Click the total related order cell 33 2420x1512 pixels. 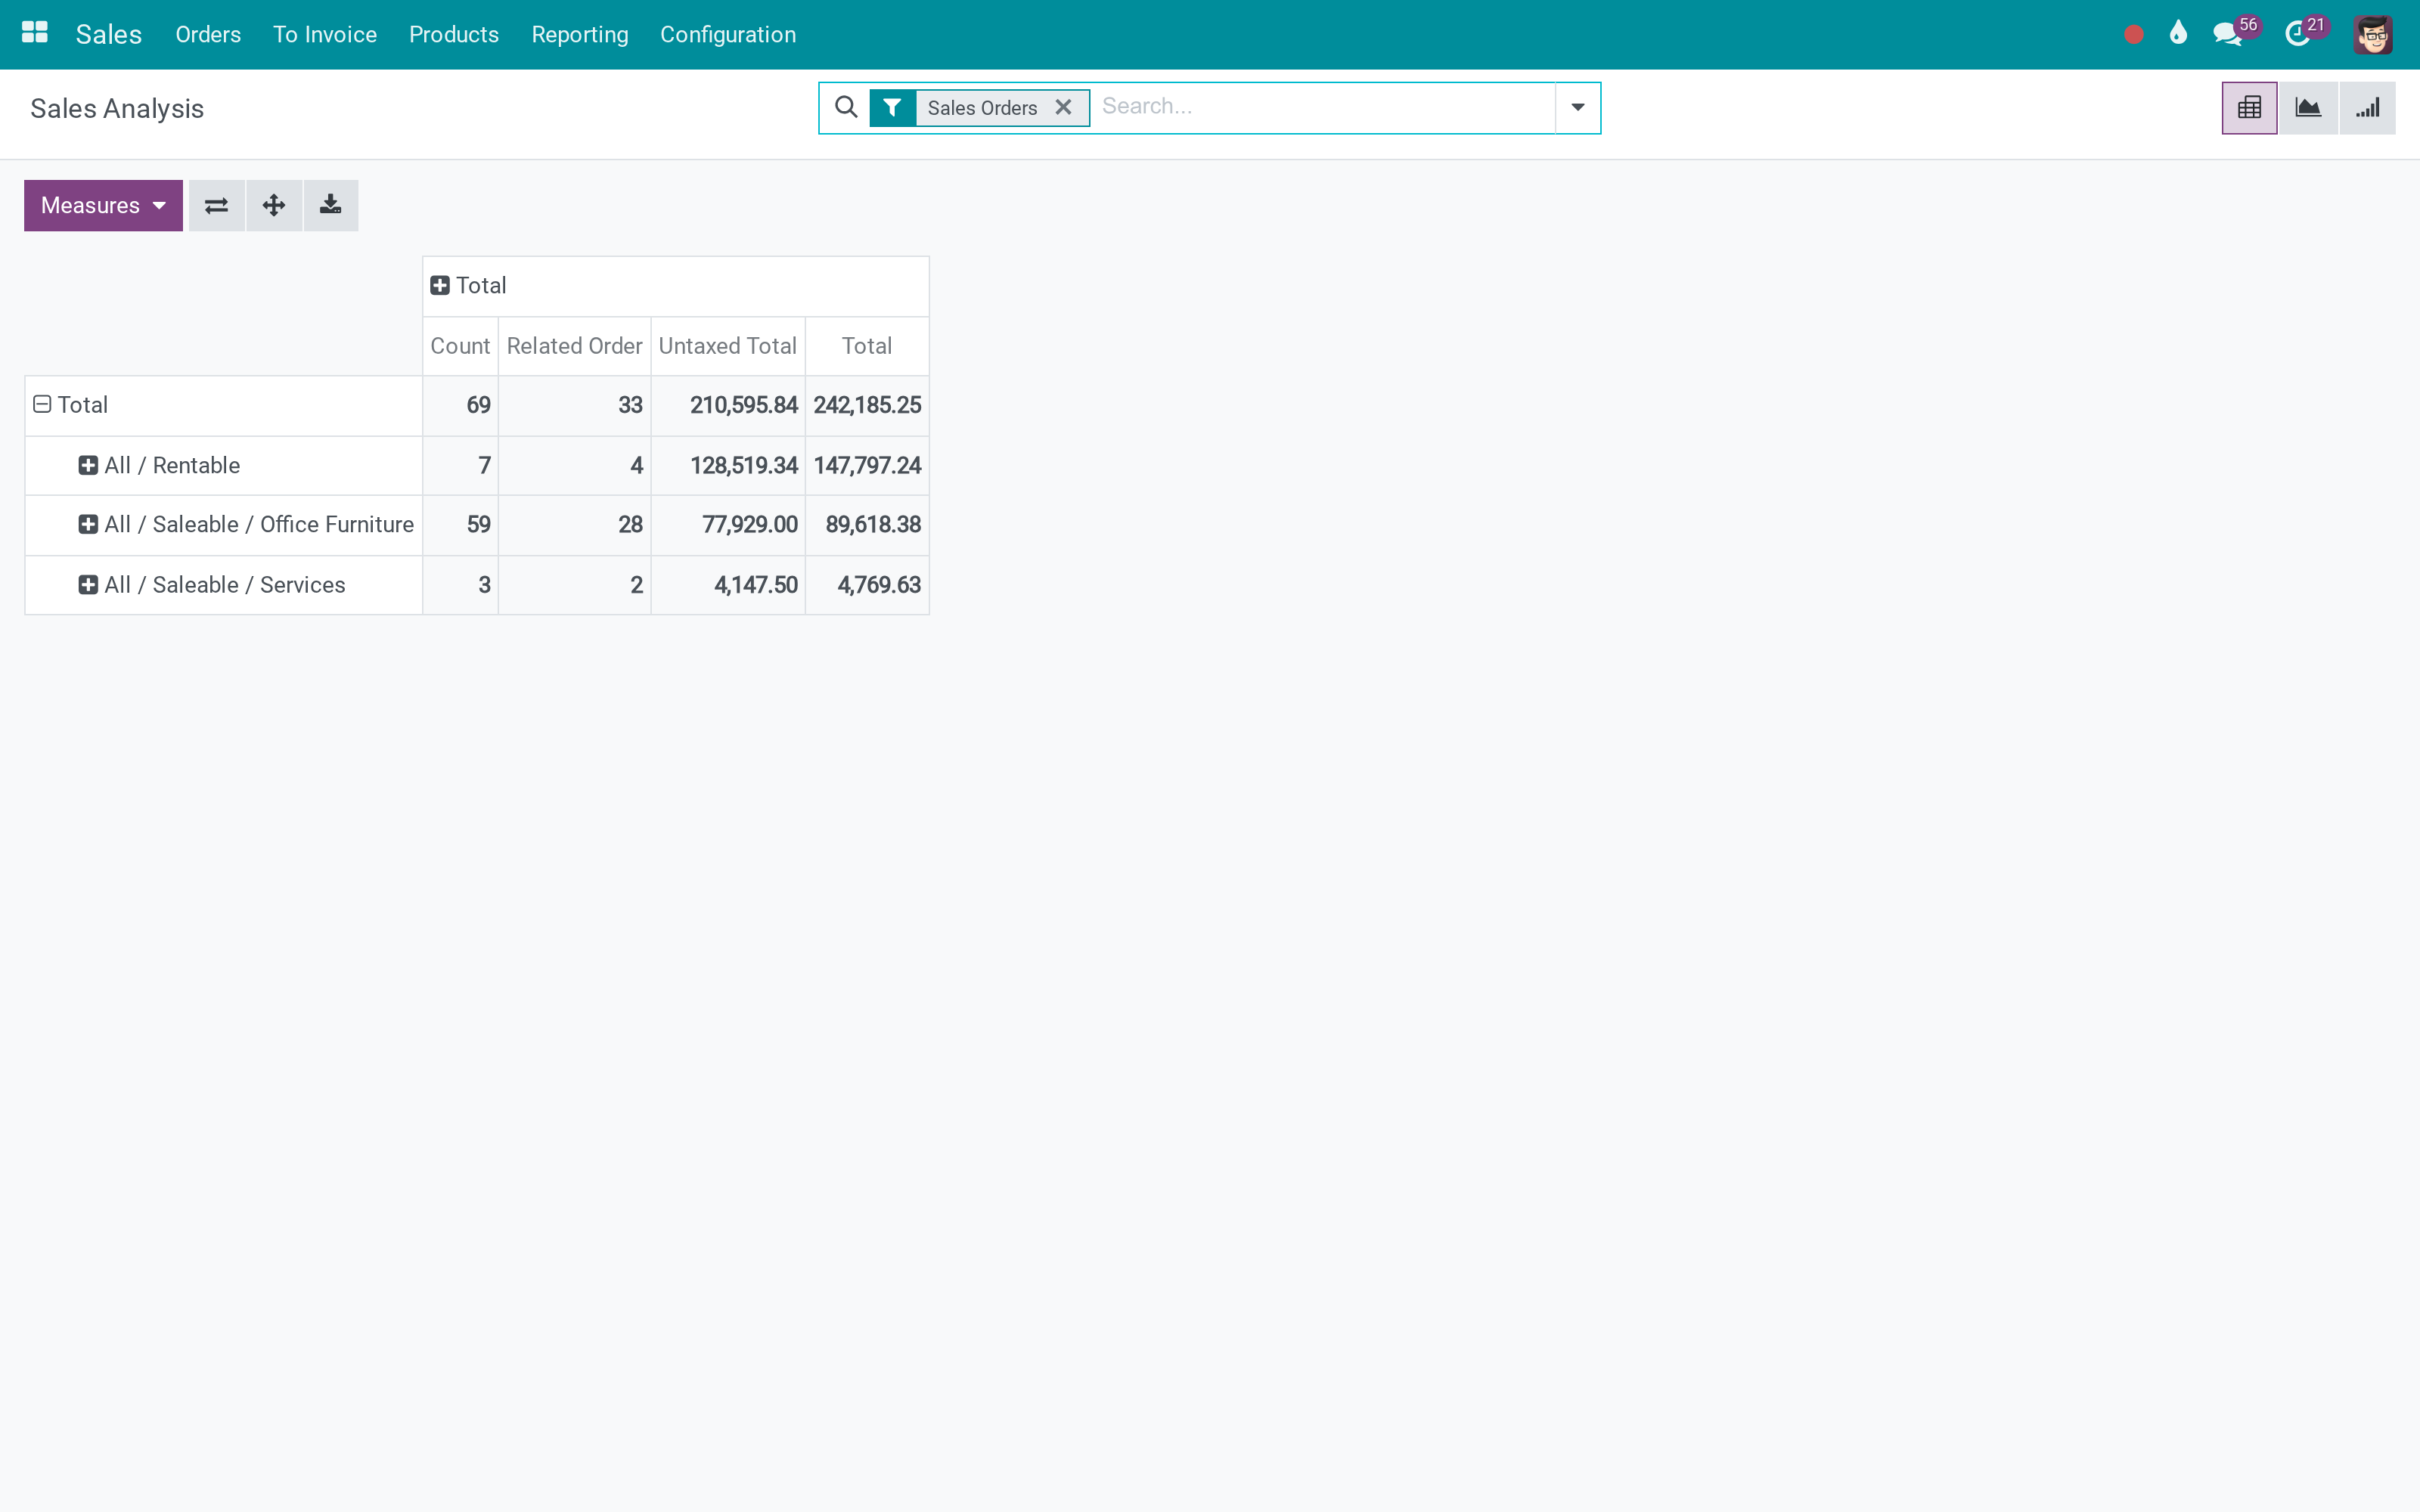point(574,405)
